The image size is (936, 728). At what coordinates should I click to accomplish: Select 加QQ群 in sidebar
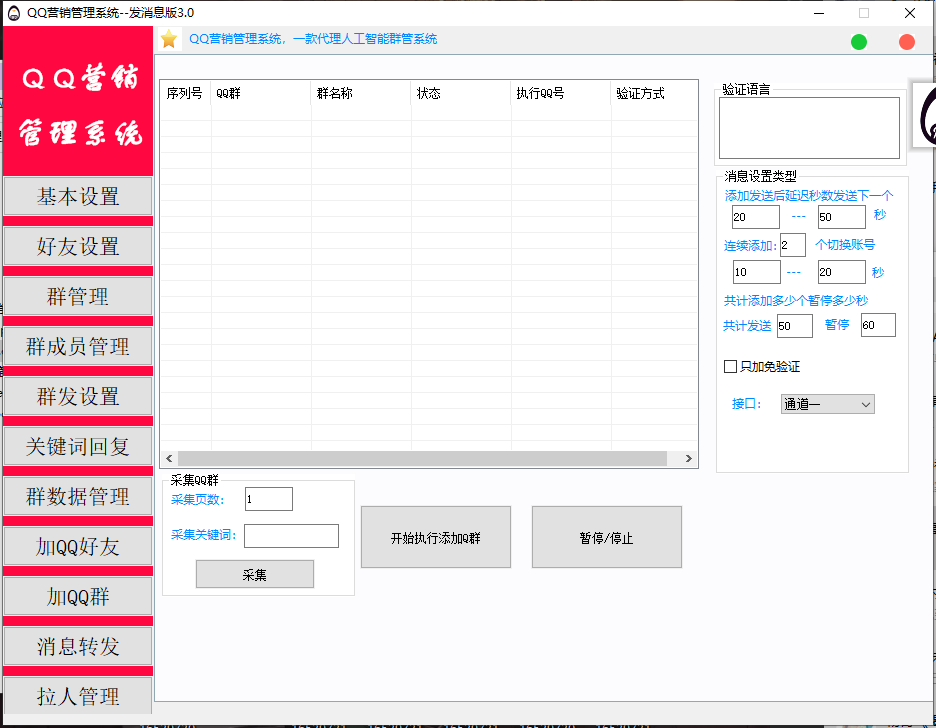click(x=78, y=596)
